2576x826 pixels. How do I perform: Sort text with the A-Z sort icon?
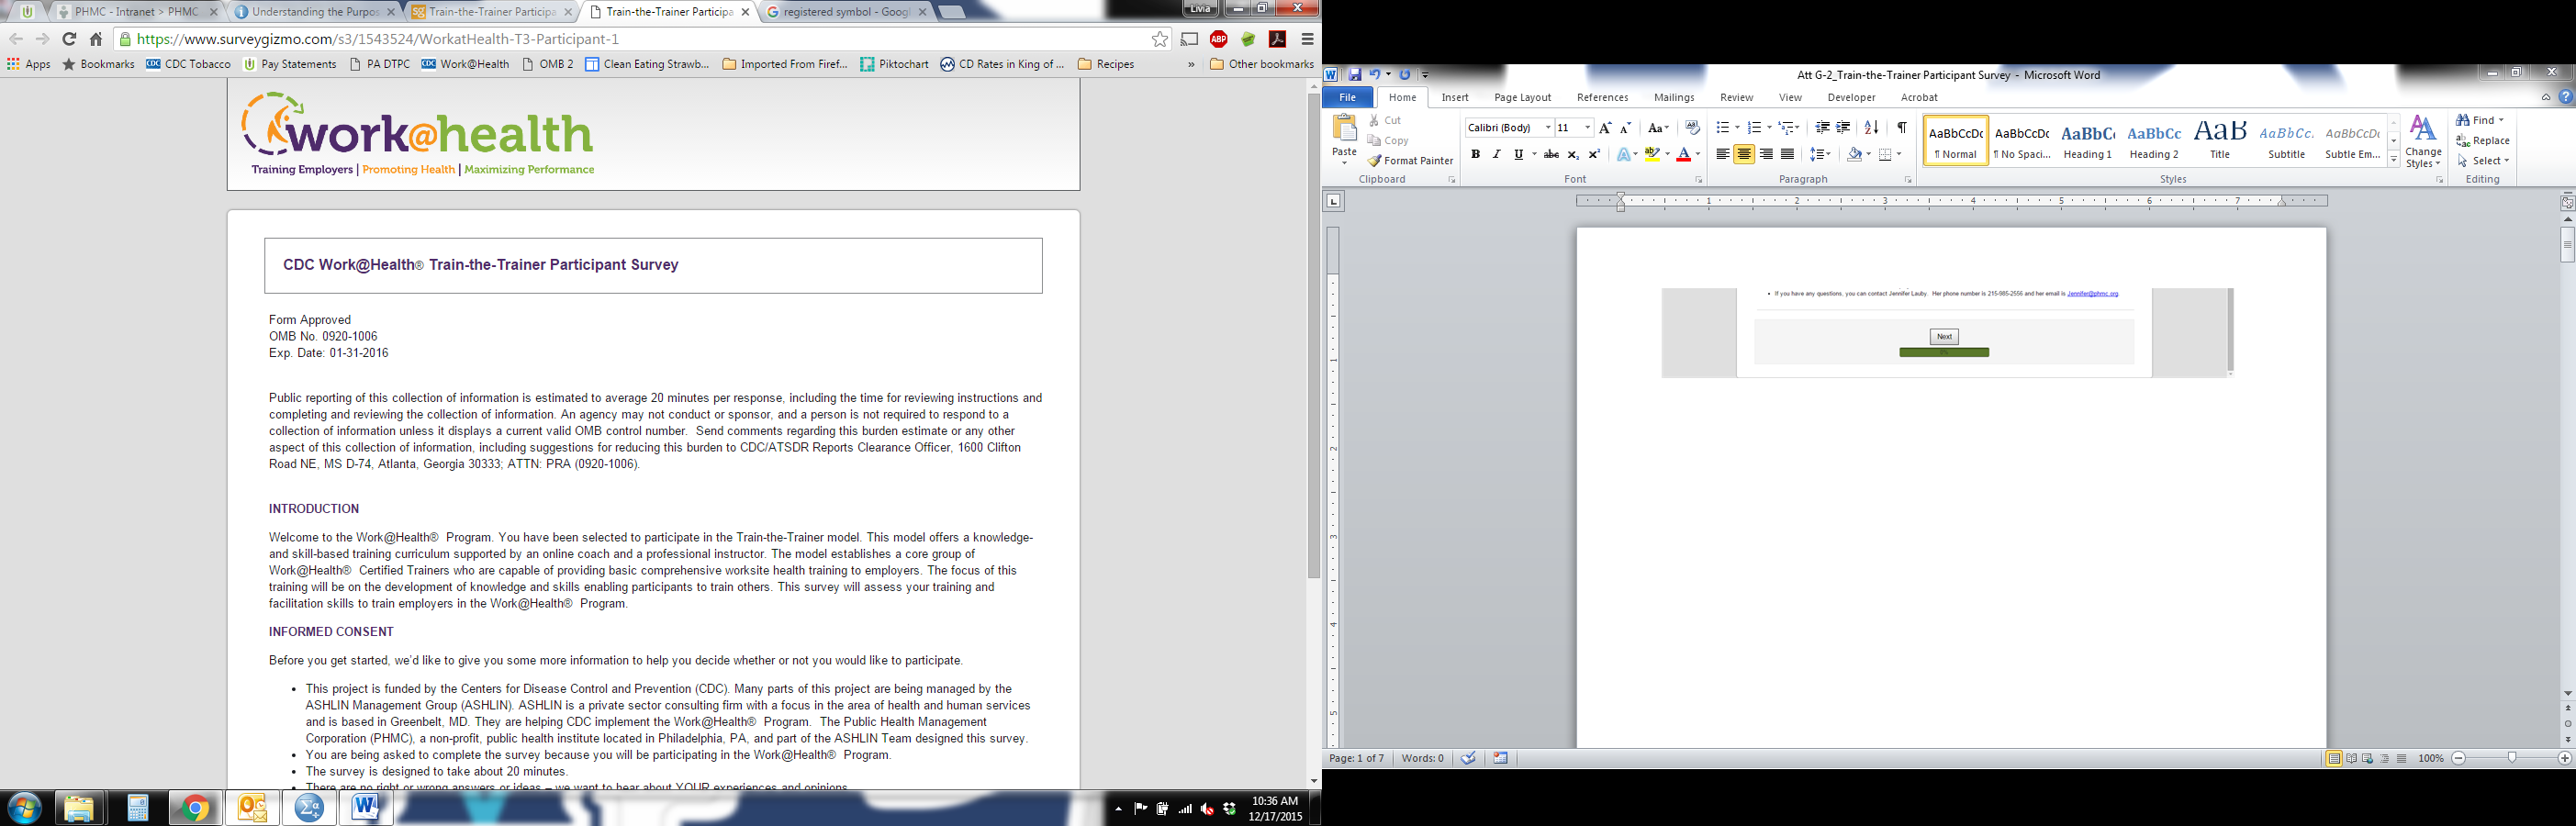pyautogui.click(x=1871, y=128)
